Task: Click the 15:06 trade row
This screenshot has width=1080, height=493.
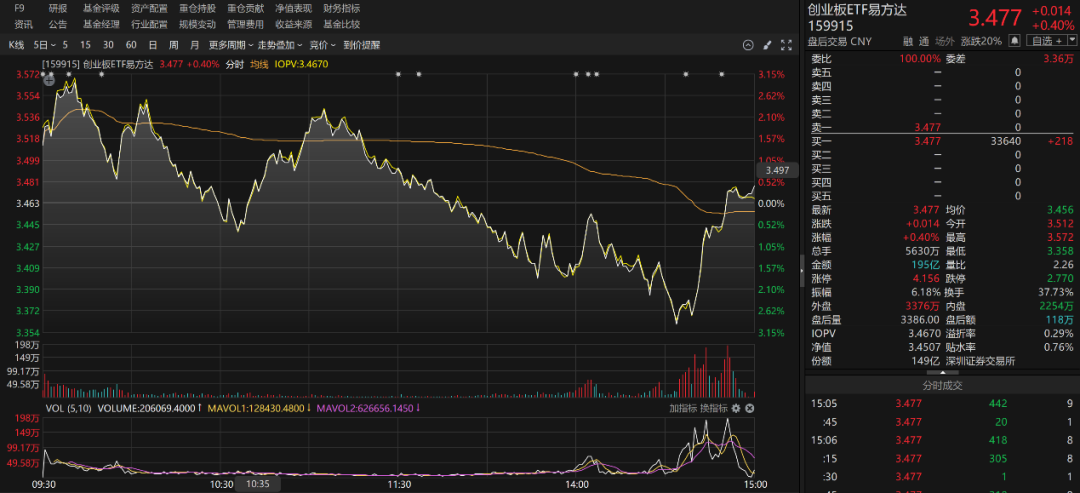Action: tap(942, 440)
